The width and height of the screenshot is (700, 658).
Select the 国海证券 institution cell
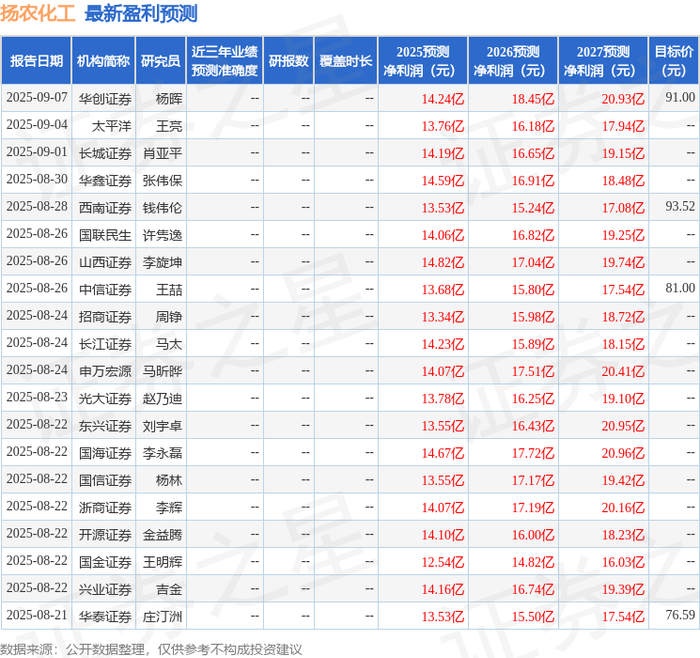pyautogui.click(x=105, y=453)
